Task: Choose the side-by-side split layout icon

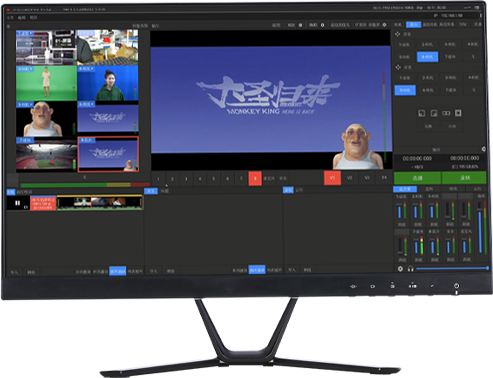Action: [446, 113]
